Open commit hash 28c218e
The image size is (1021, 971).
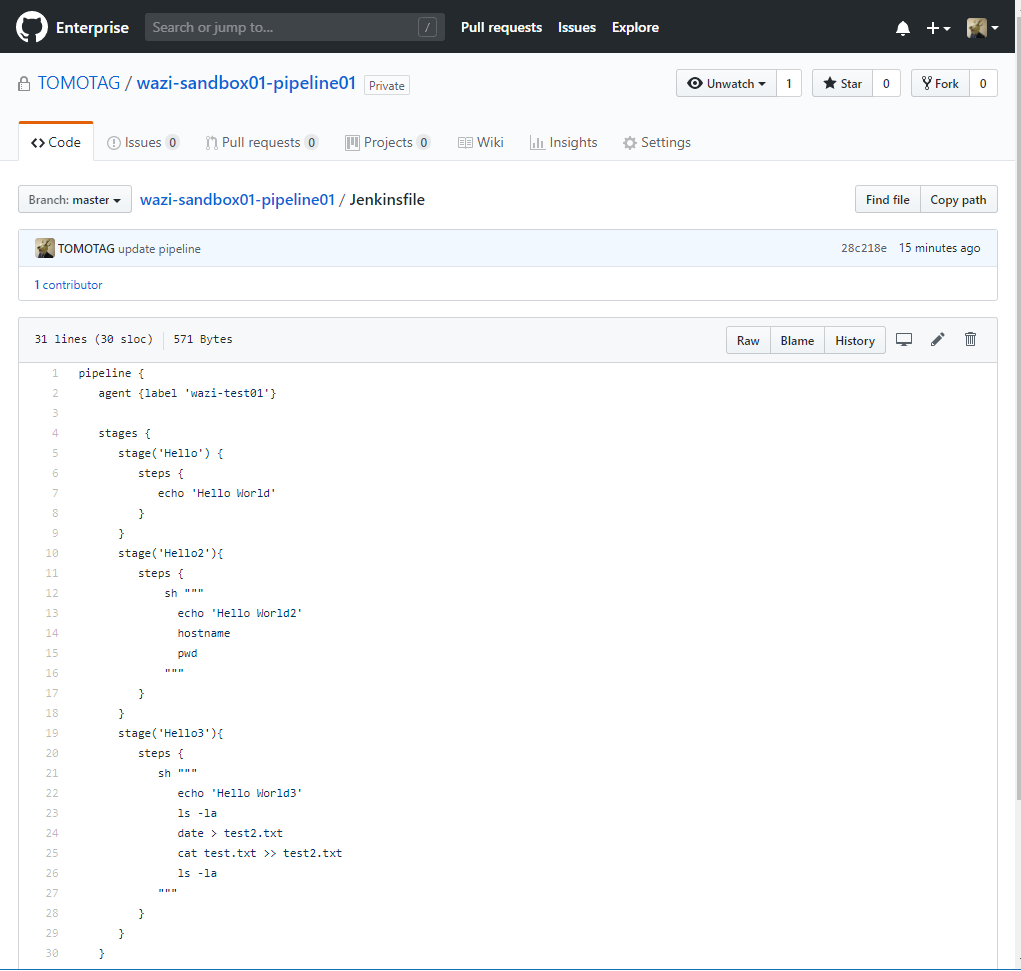coord(863,248)
